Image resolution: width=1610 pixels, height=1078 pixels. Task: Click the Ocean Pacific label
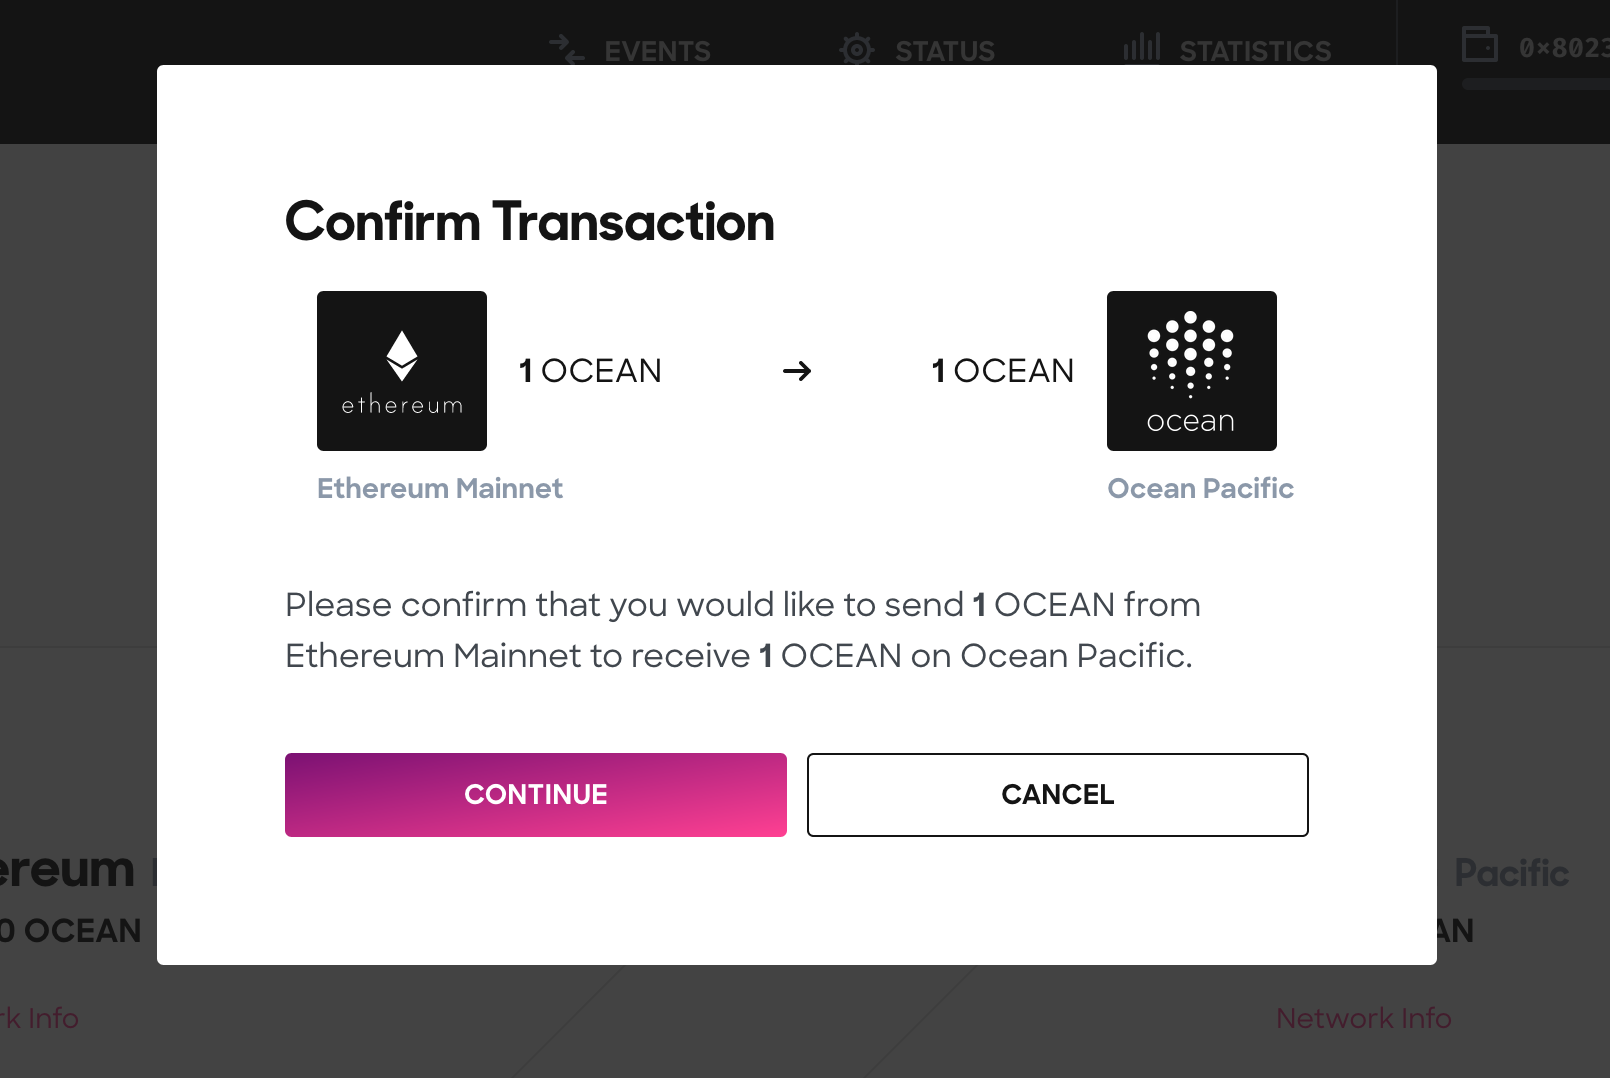coord(1200,488)
